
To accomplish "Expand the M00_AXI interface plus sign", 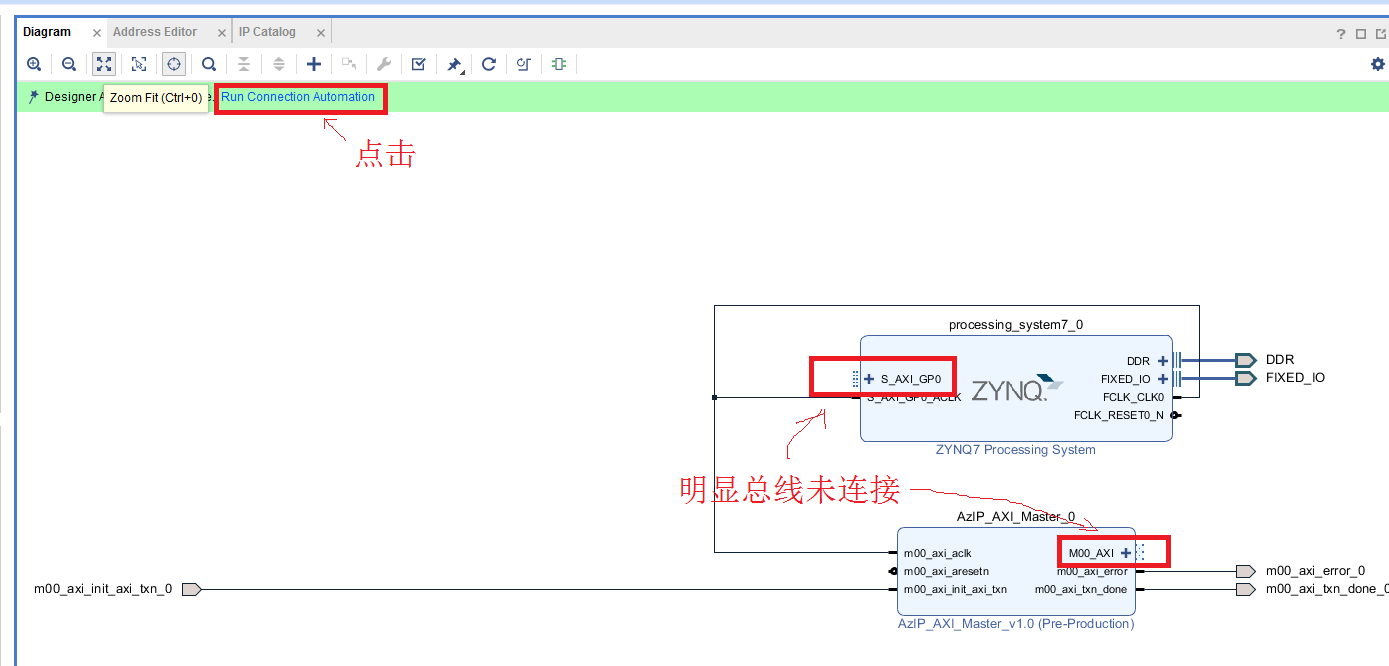I will 1126,553.
